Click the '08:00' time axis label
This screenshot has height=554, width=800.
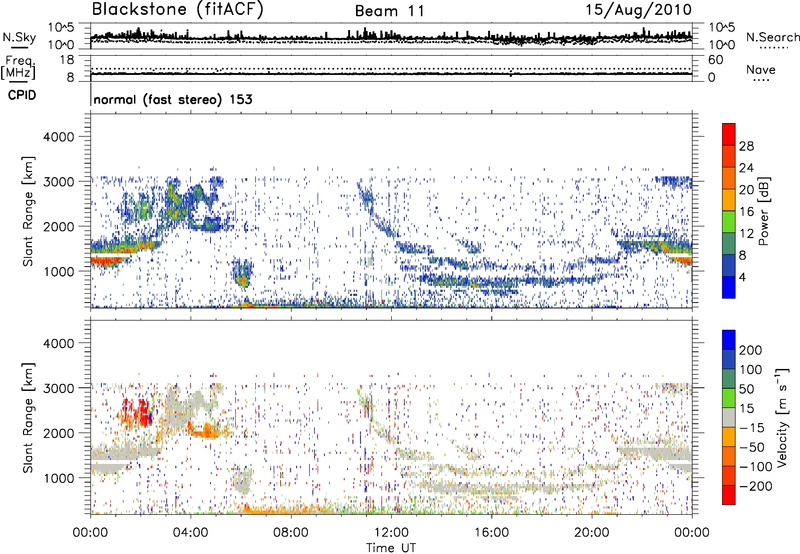pos(291,533)
